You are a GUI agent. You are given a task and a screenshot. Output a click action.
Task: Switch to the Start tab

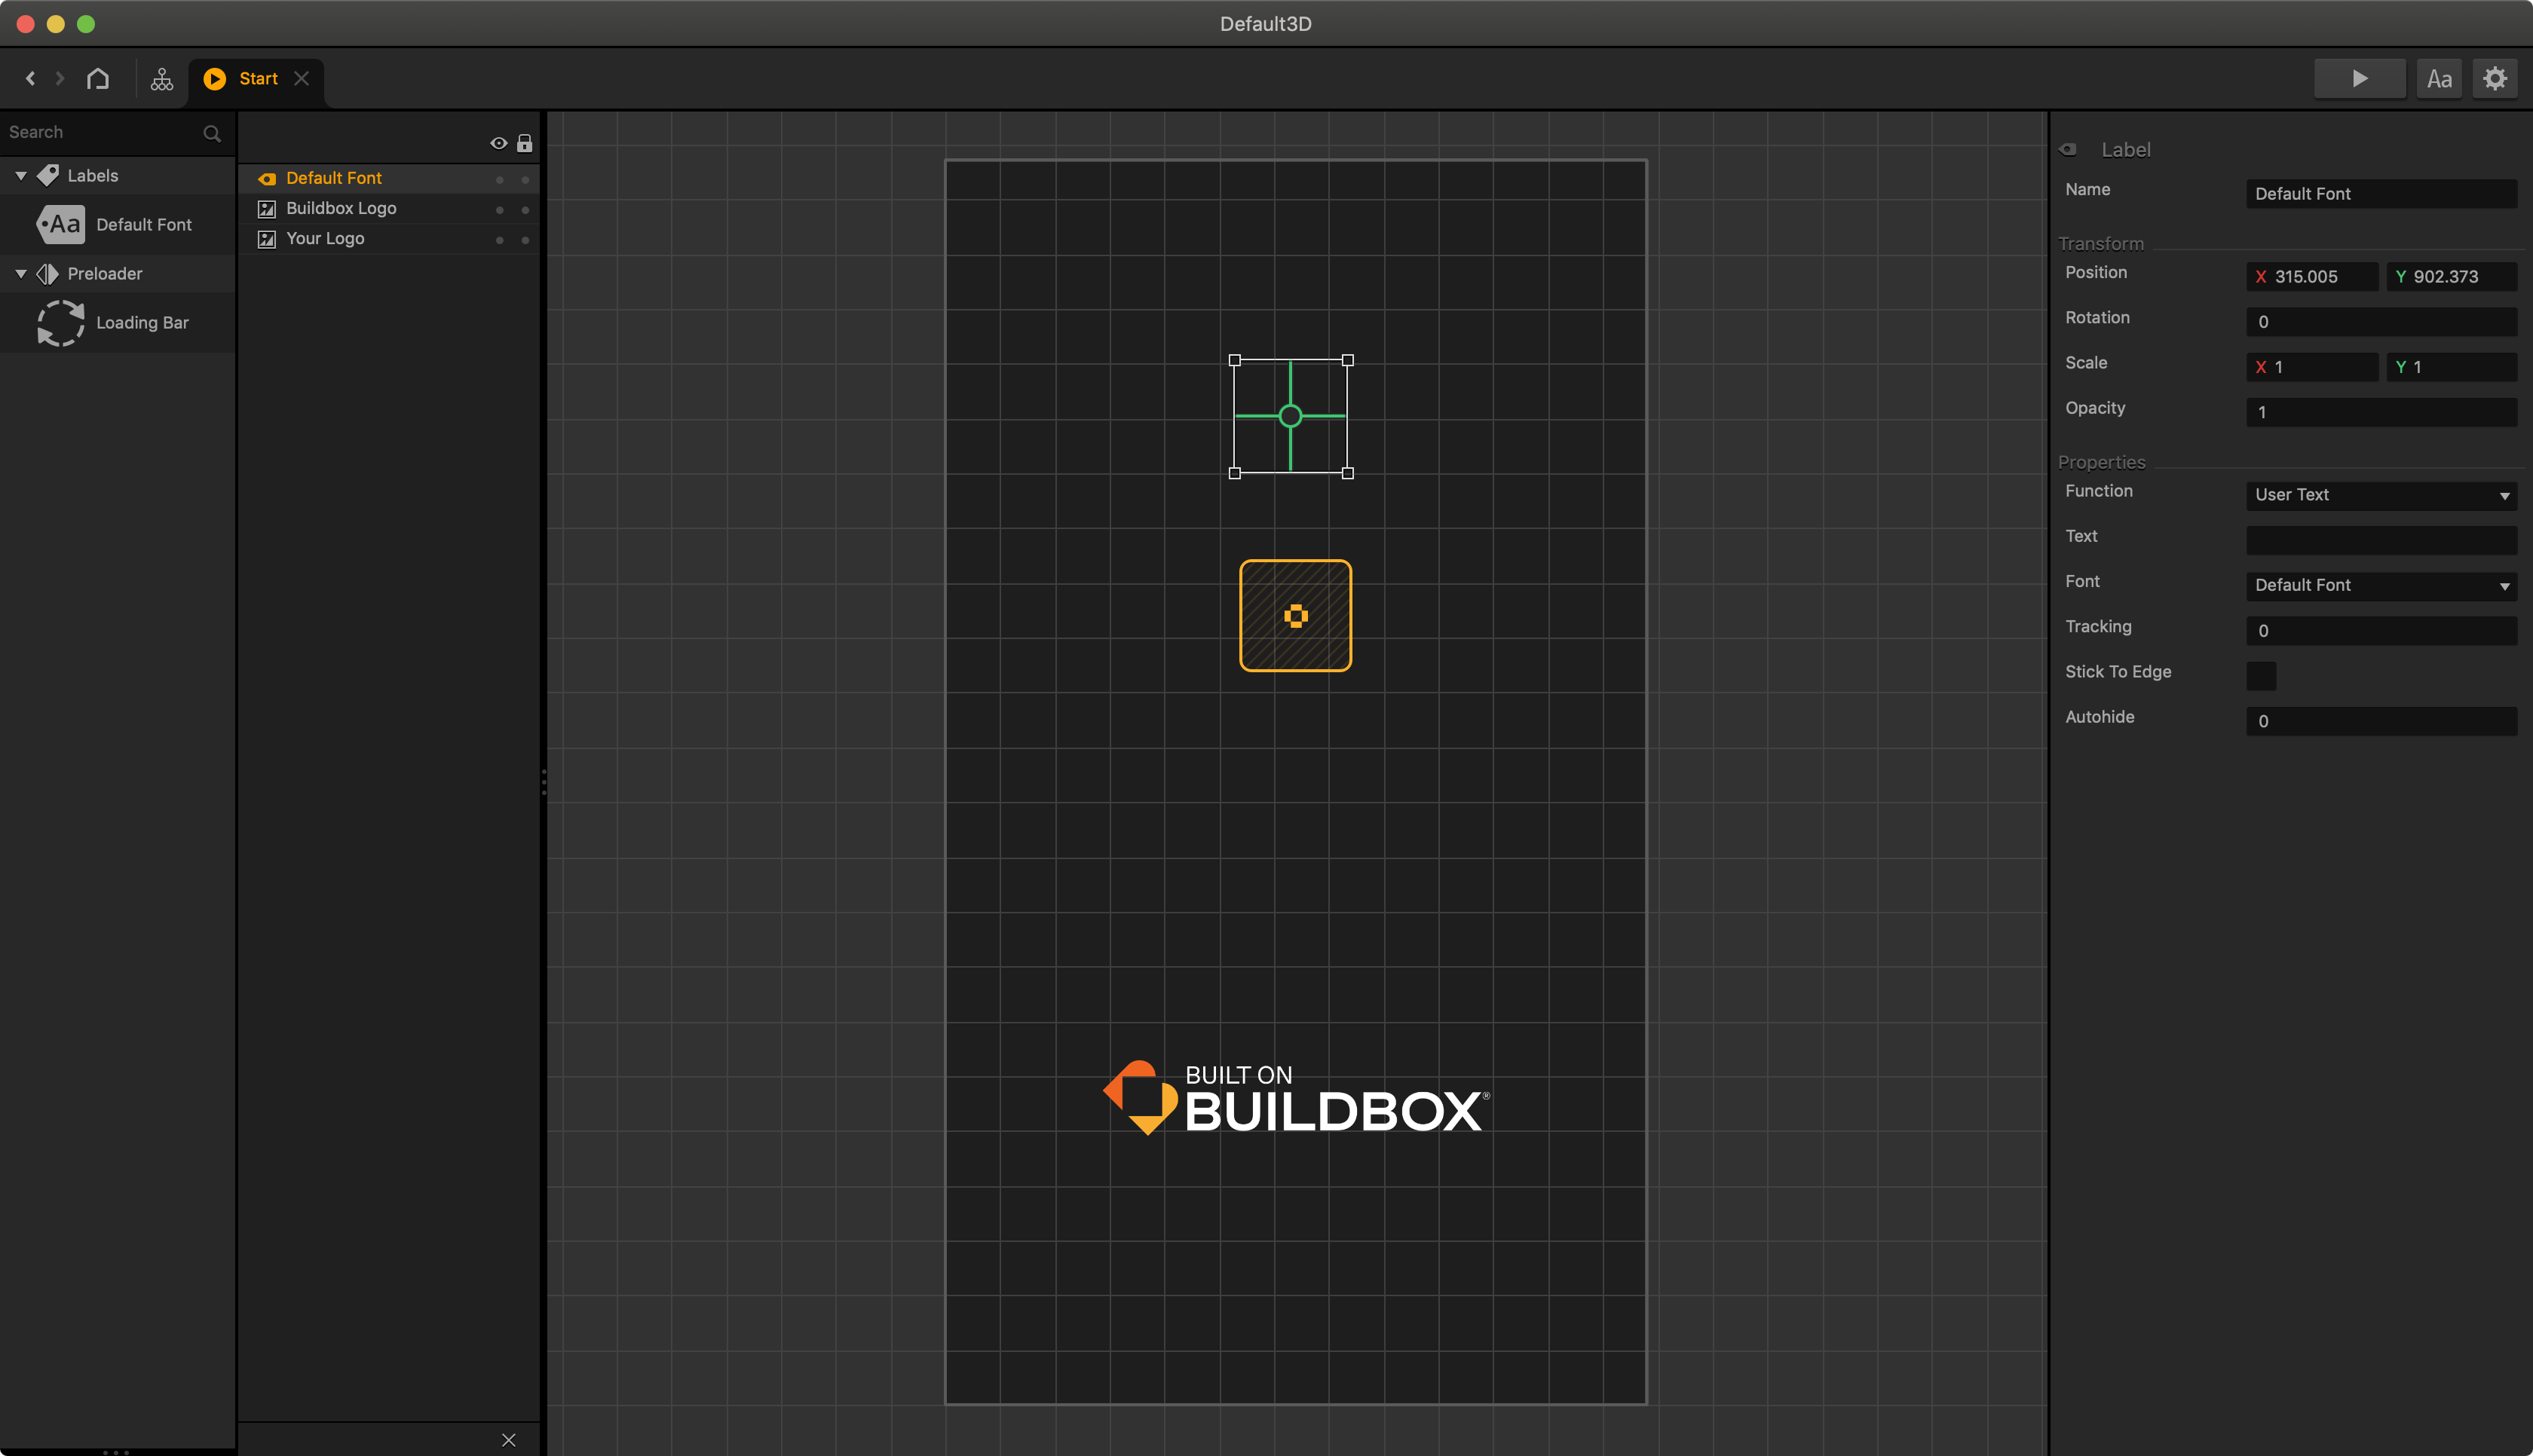pyautogui.click(x=257, y=78)
